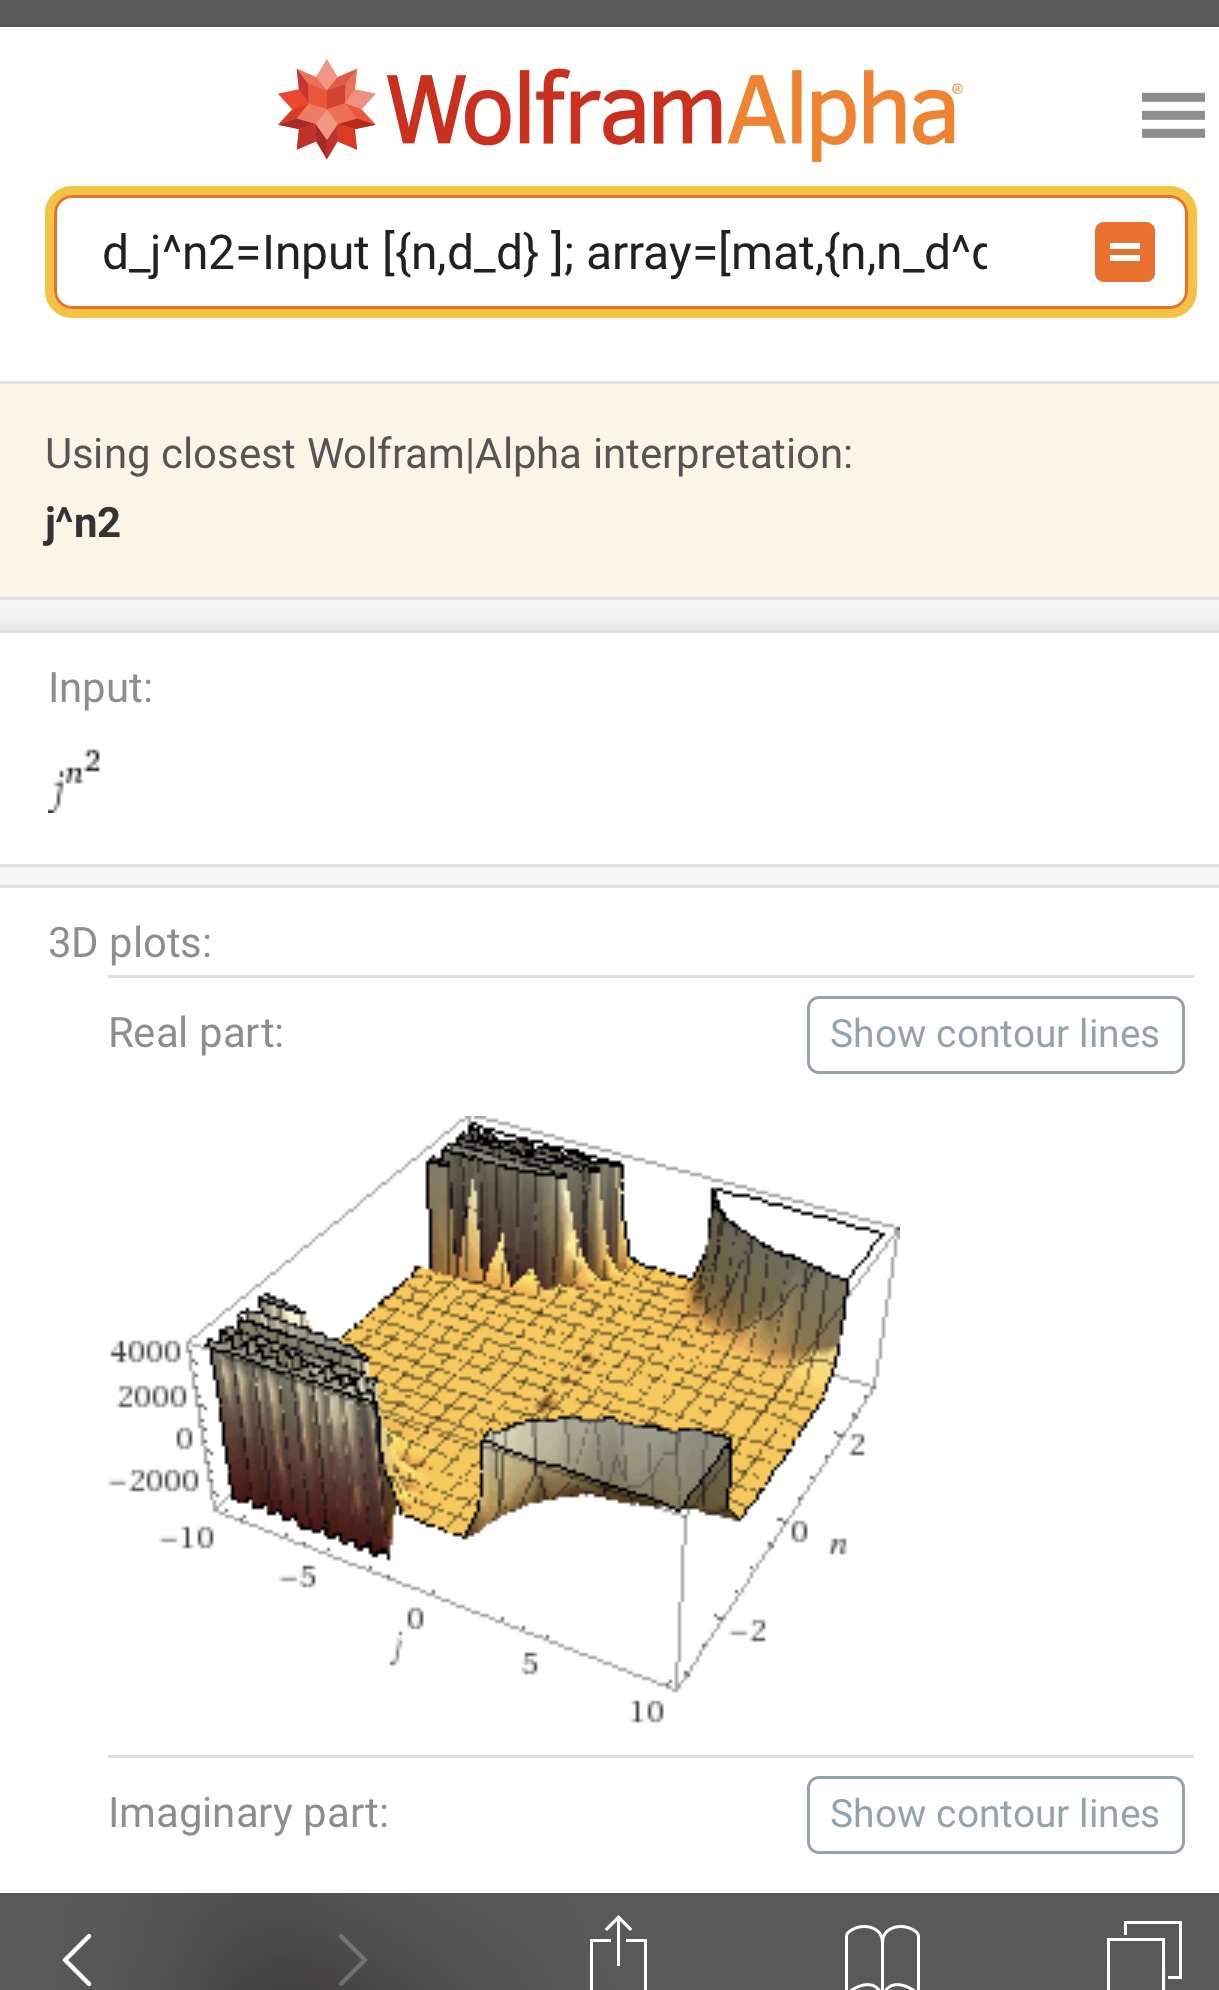The image size is (1219, 1990).
Task: Select the j^n2 interpretation text
Action: pos(82,523)
